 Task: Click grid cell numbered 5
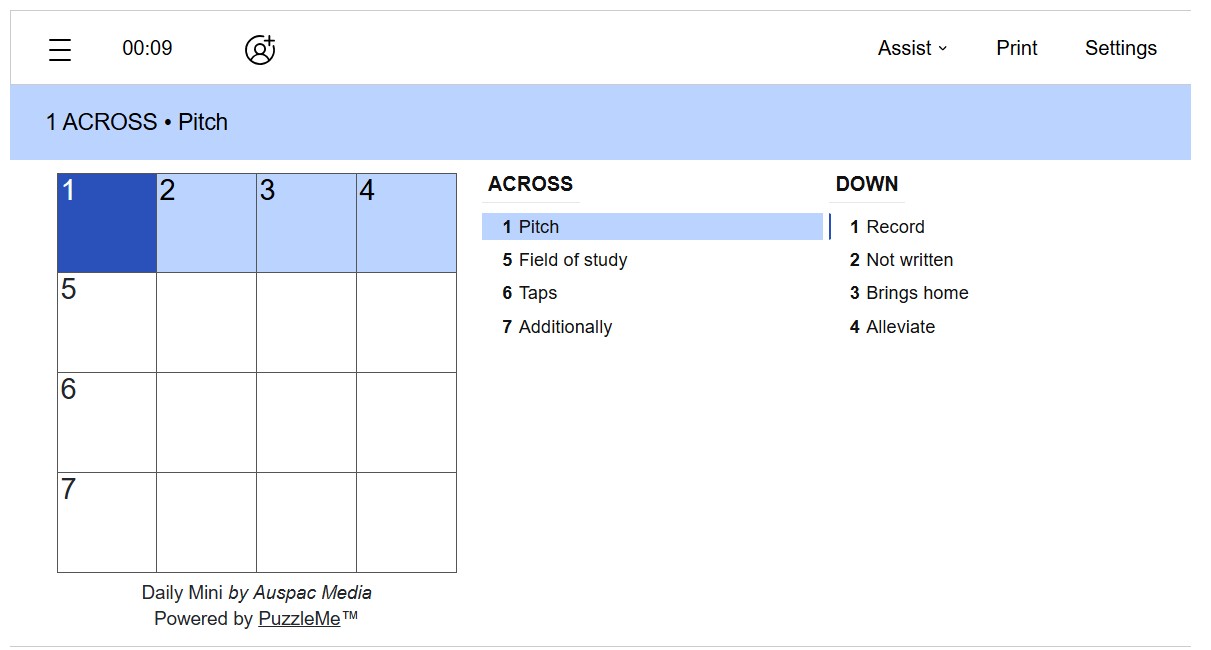(x=107, y=323)
